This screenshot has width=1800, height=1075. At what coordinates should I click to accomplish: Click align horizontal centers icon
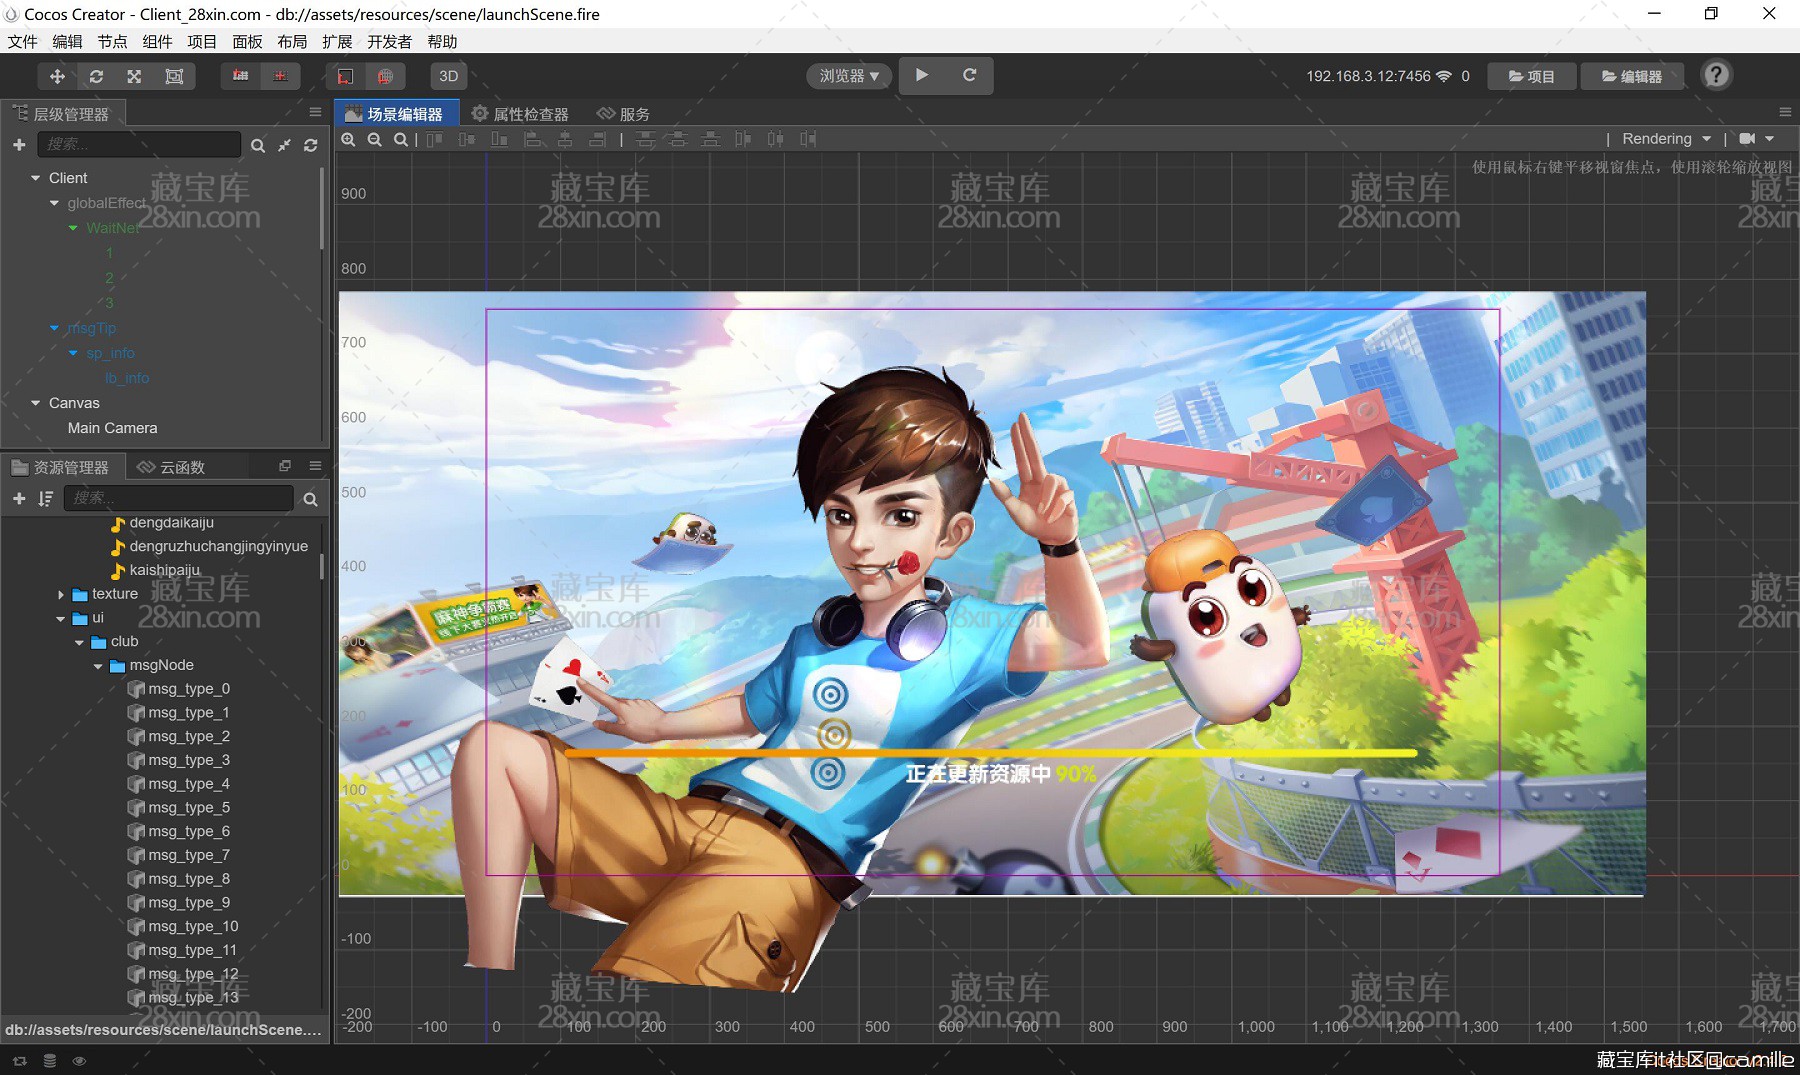tap(565, 140)
